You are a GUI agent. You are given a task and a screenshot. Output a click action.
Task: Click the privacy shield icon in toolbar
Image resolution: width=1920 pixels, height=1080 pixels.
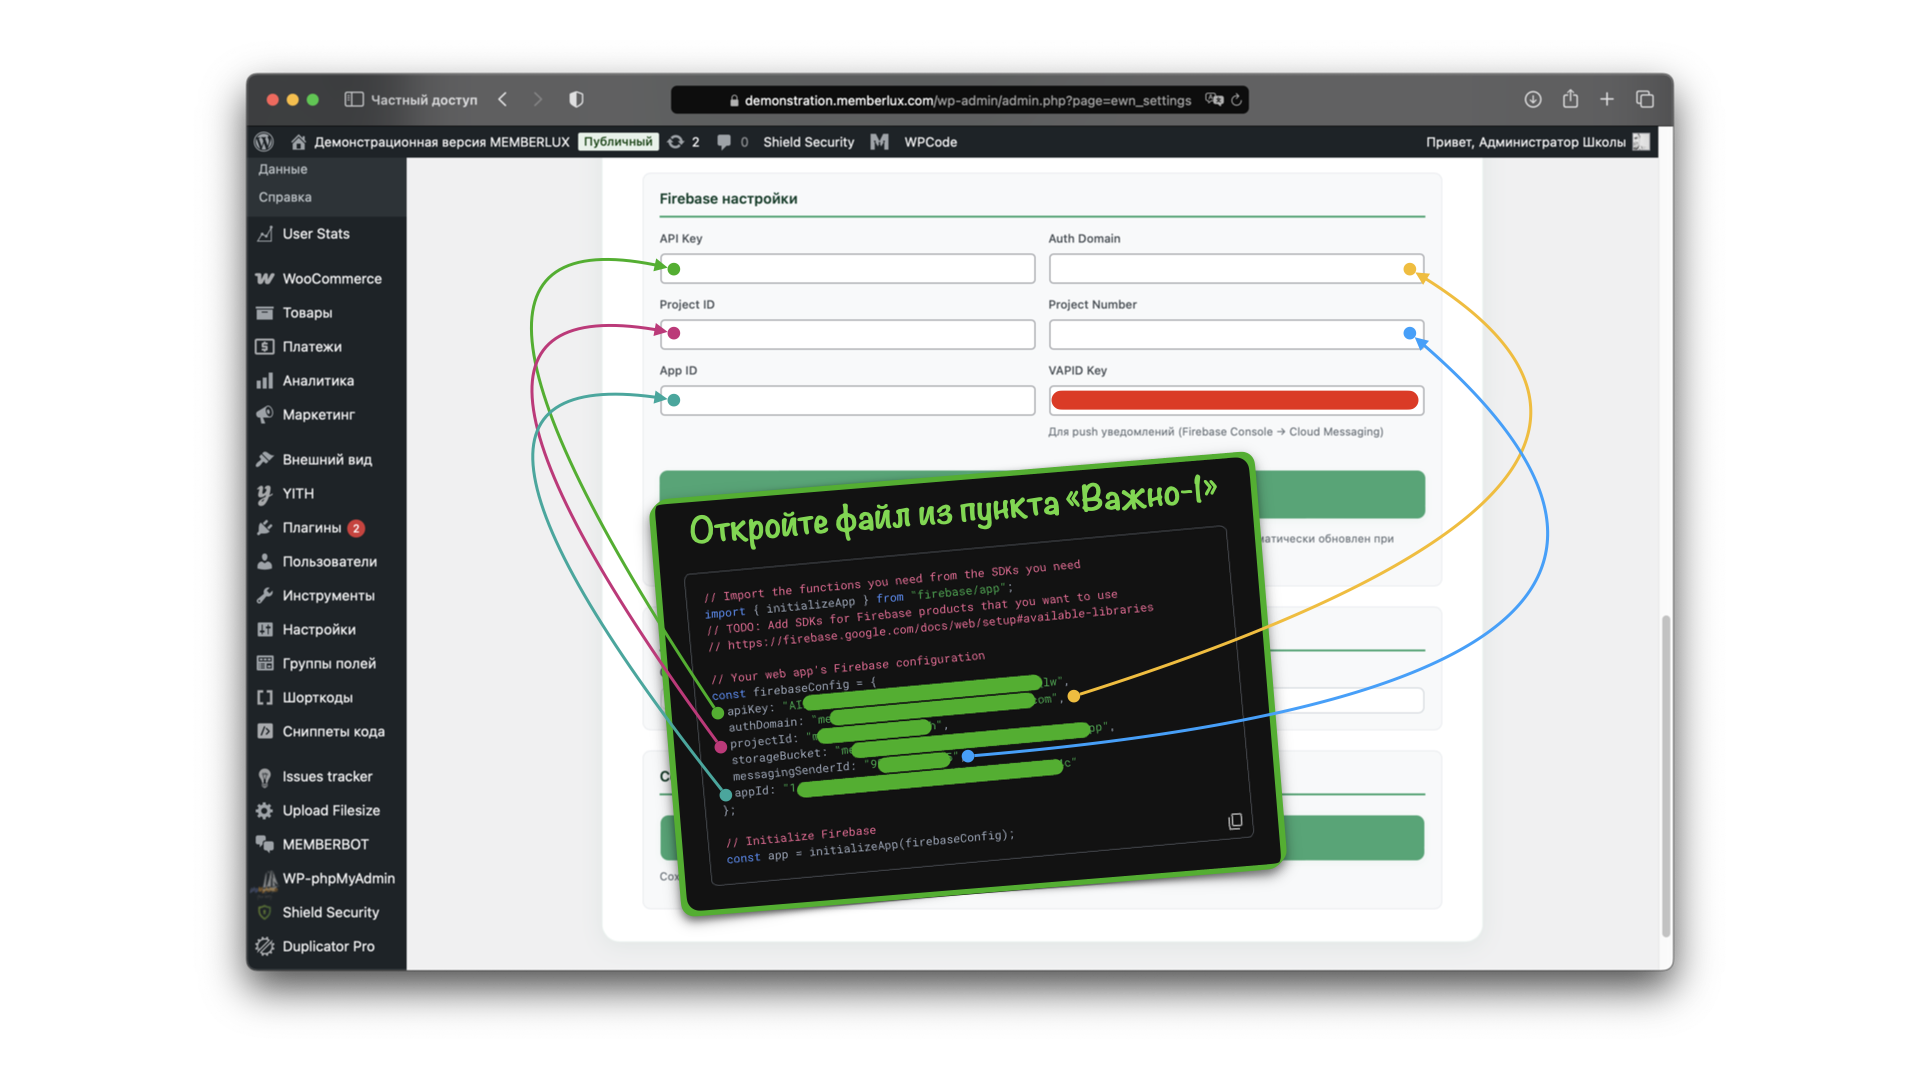tap(576, 99)
